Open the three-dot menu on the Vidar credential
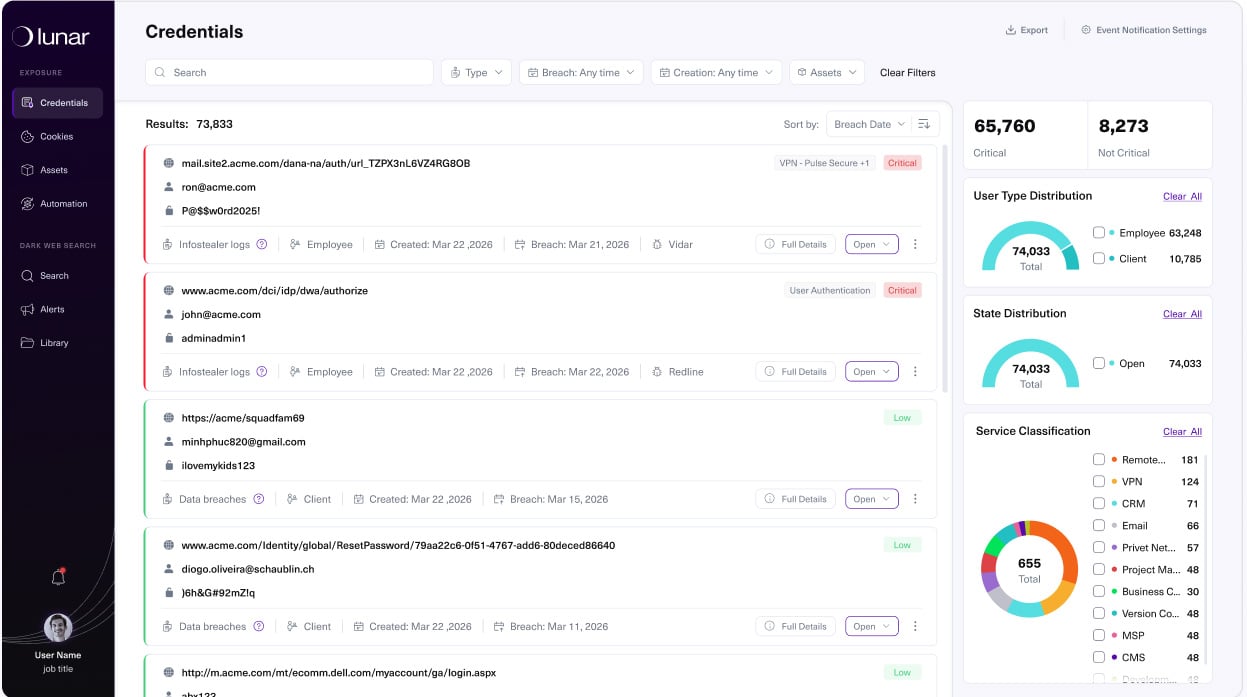Viewport: 1247px width, 697px height. (x=915, y=243)
